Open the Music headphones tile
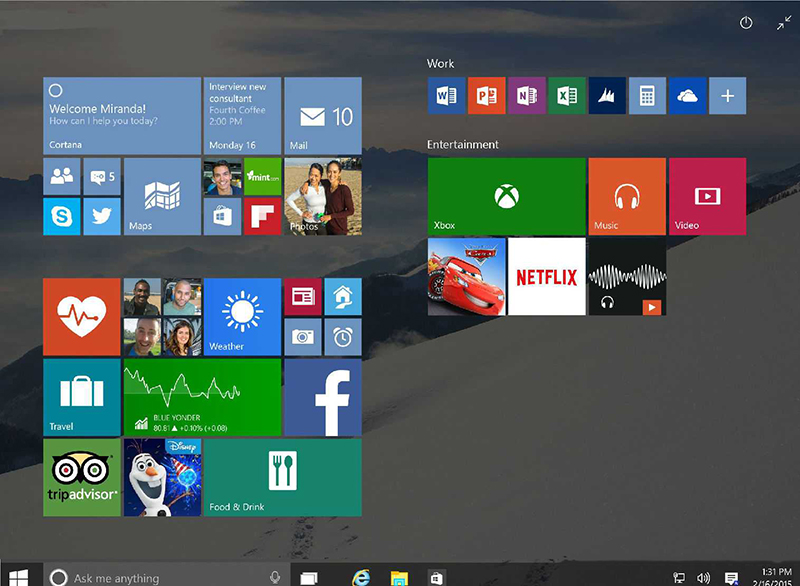This screenshot has width=800, height=586. click(627, 196)
